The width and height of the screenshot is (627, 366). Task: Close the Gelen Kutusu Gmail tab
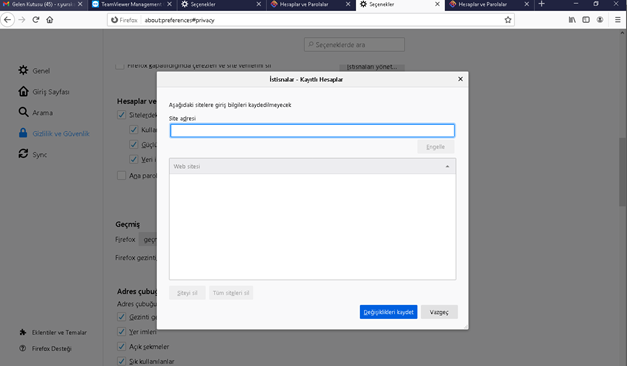[80, 4]
